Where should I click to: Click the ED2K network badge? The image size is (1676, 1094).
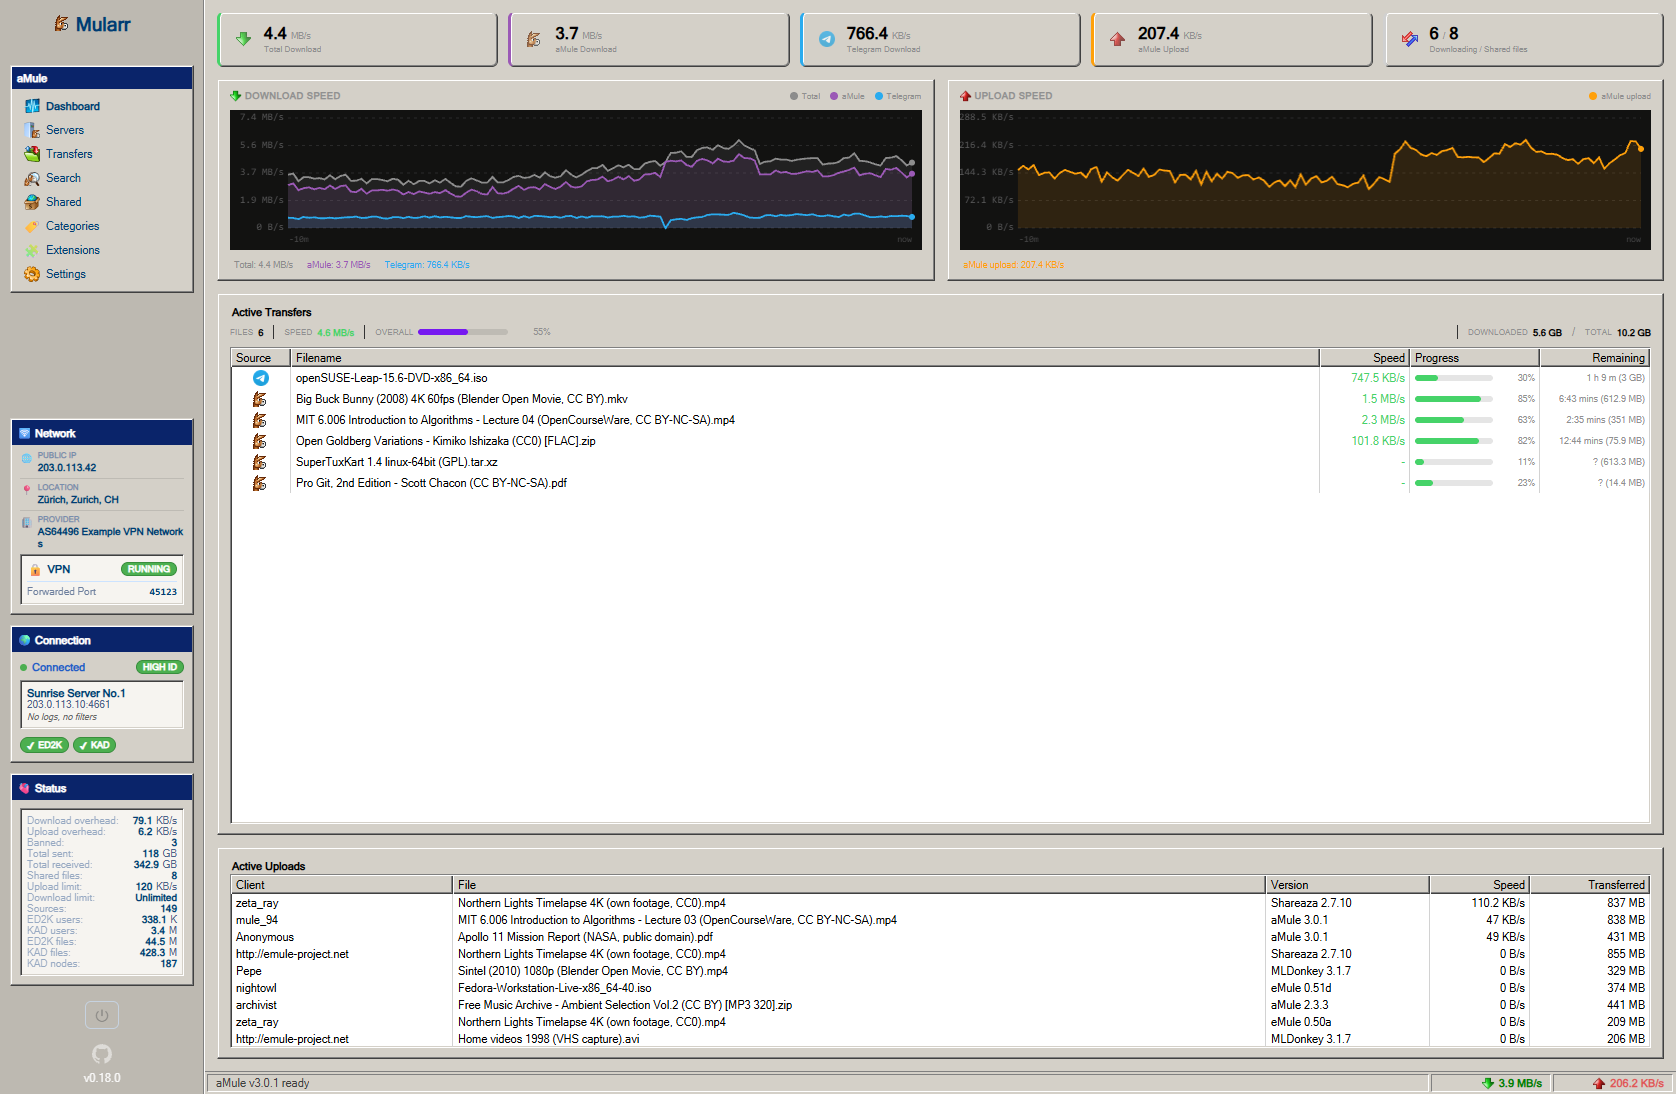pos(45,745)
